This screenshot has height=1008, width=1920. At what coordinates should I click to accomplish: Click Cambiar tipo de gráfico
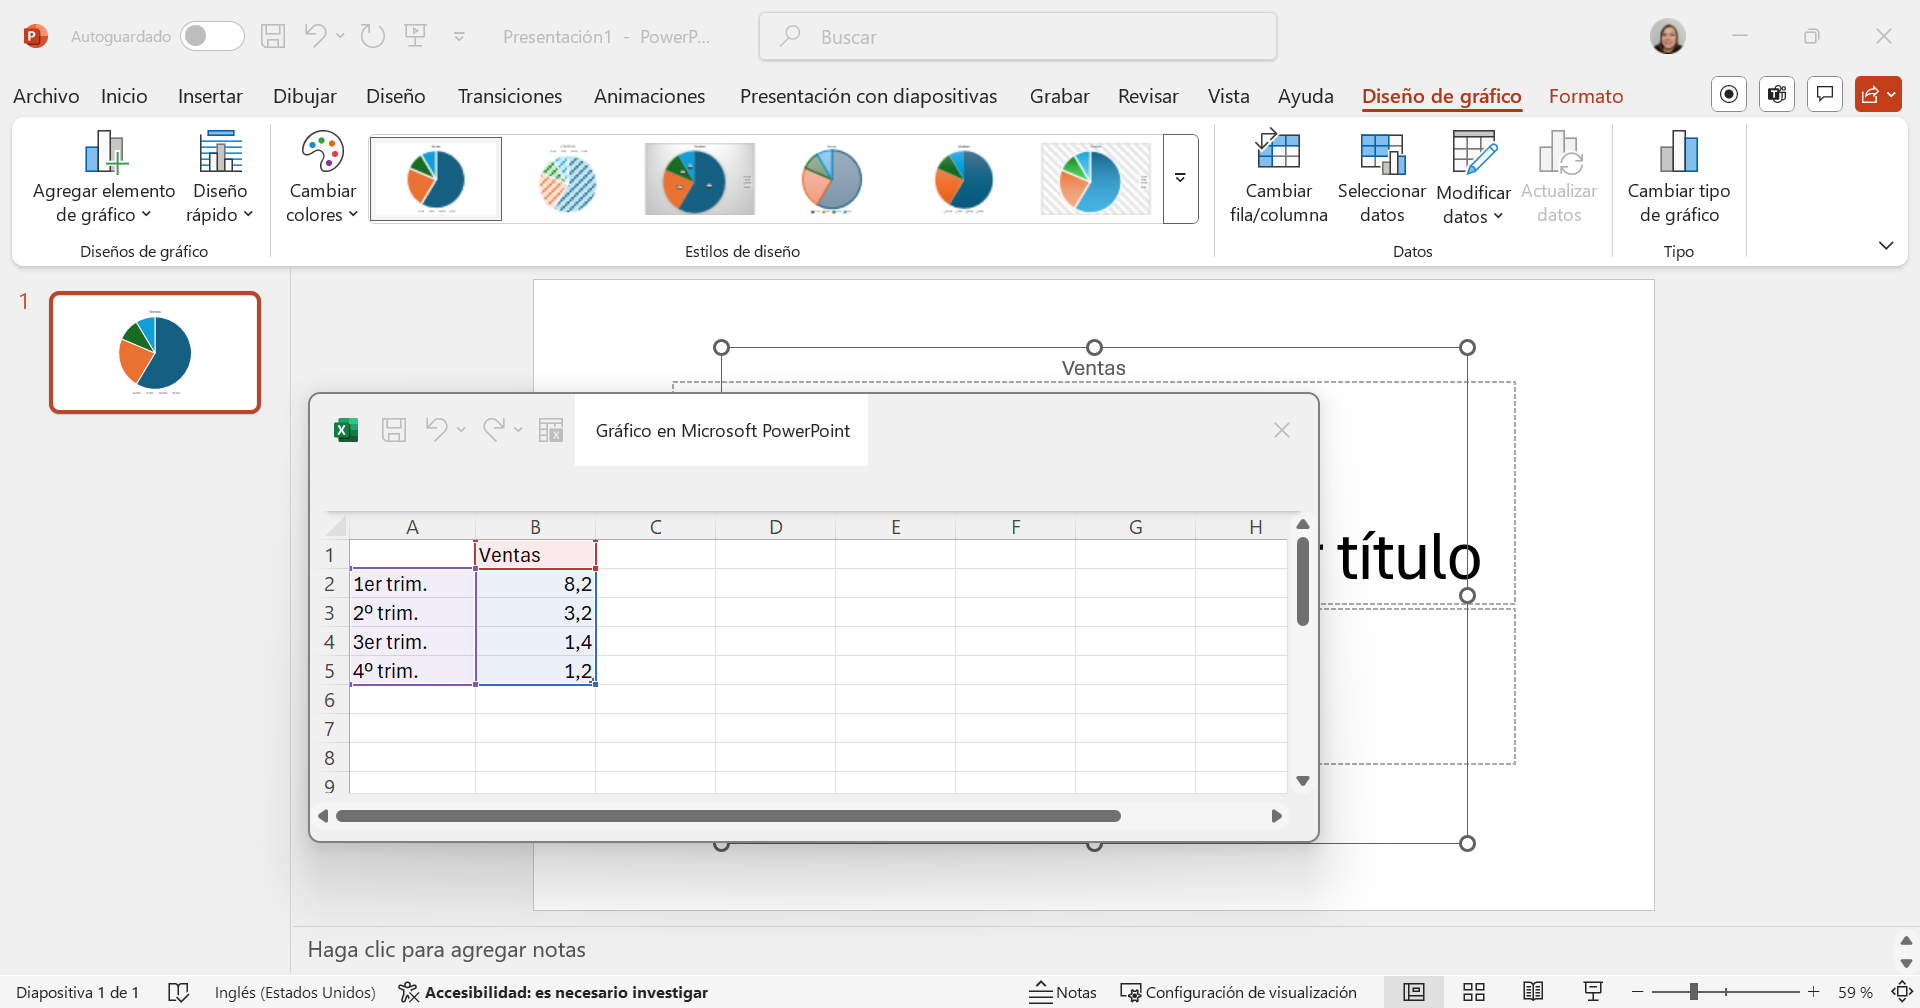pos(1678,177)
